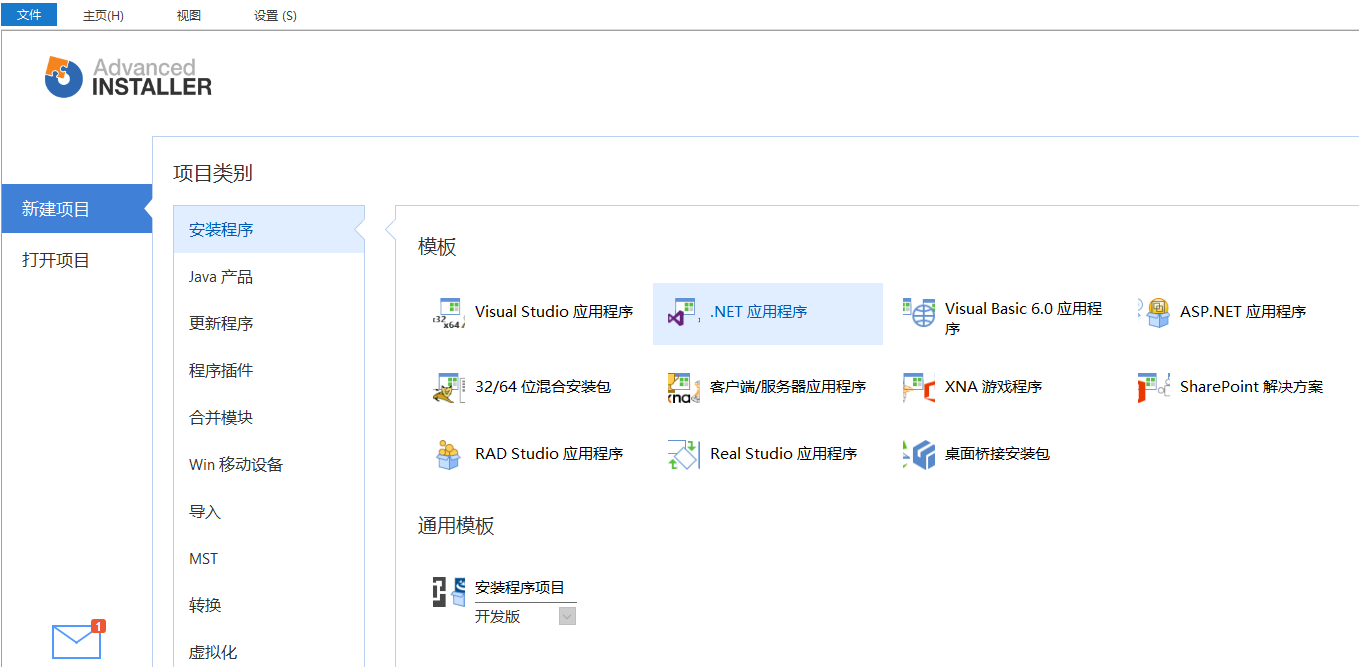Choose the 程序插件 project category

point(268,370)
